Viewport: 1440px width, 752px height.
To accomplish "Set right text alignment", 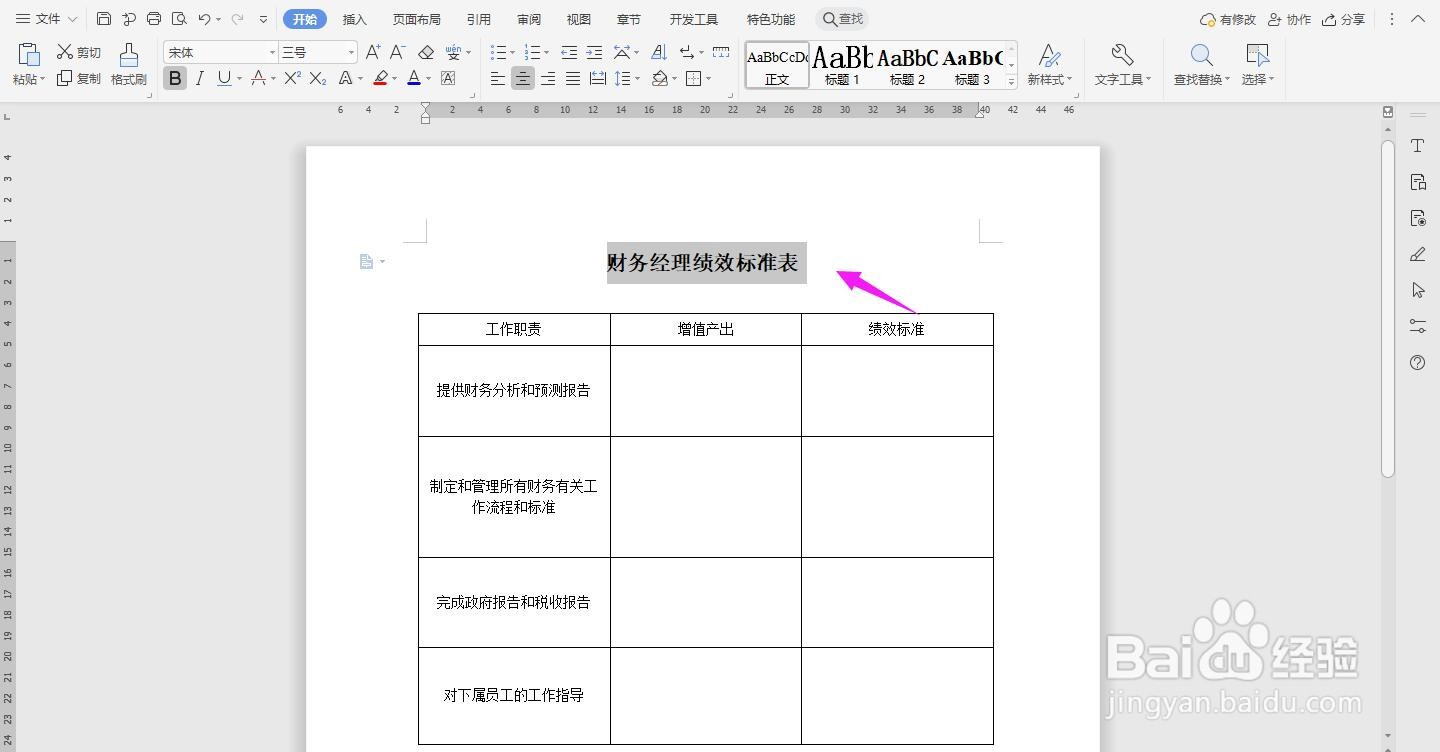I will pos(548,78).
